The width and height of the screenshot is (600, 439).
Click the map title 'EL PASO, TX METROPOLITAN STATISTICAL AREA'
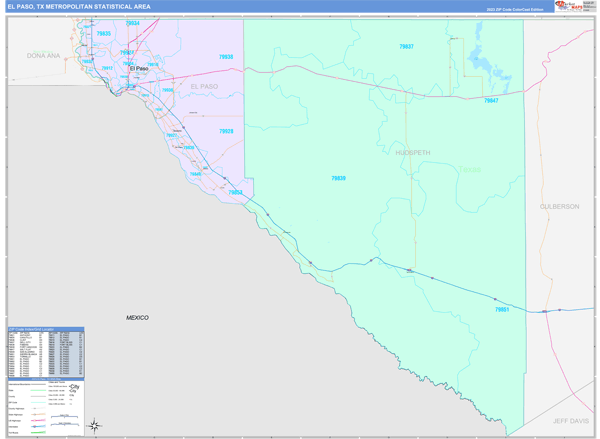pos(79,7)
